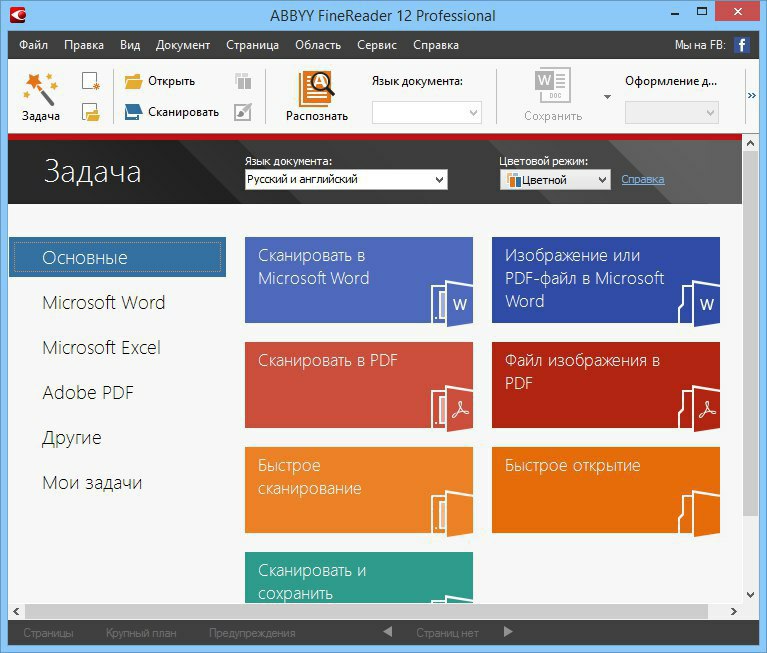Expand toolbar overflow double chevron

click(x=752, y=95)
